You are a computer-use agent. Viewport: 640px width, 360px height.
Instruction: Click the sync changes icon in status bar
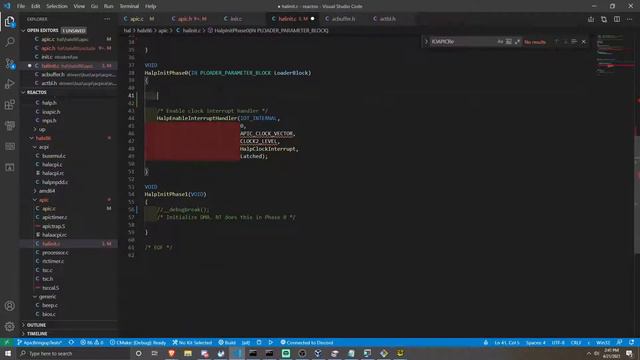(x=71, y=342)
